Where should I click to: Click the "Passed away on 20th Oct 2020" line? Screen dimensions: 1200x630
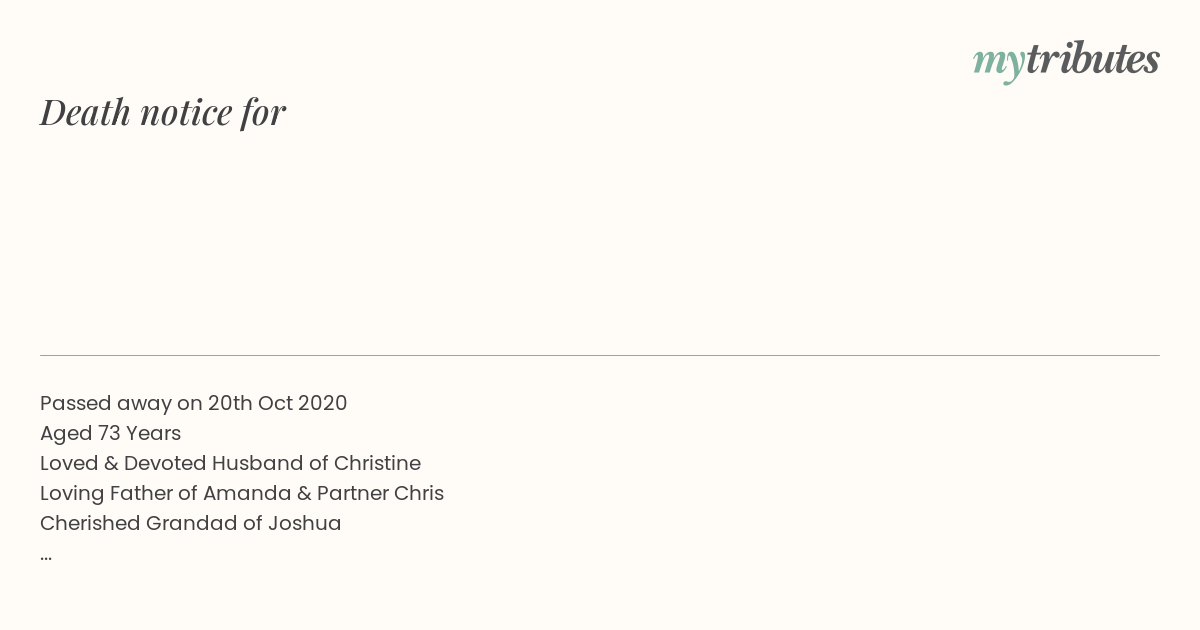pyautogui.click(x=194, y=403)
